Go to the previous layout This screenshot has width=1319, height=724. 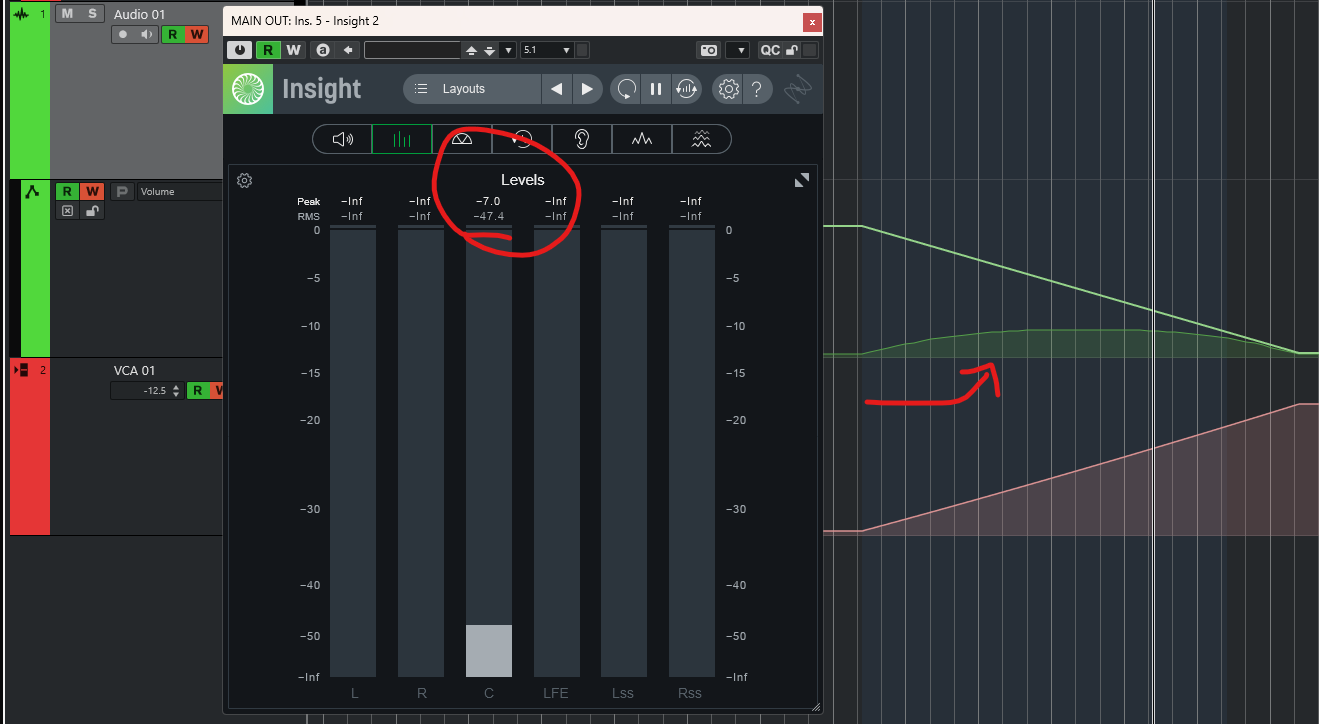click(x=556, y=89)
